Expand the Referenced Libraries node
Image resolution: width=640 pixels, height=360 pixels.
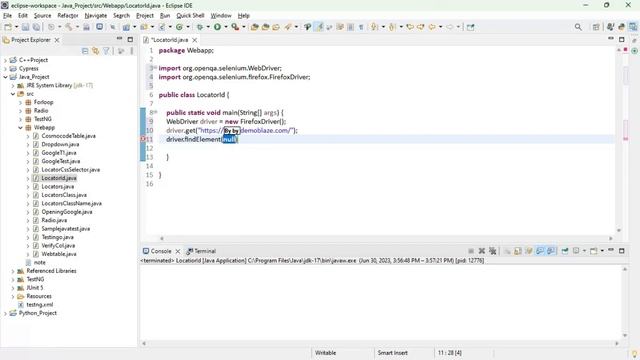(13, 271)
